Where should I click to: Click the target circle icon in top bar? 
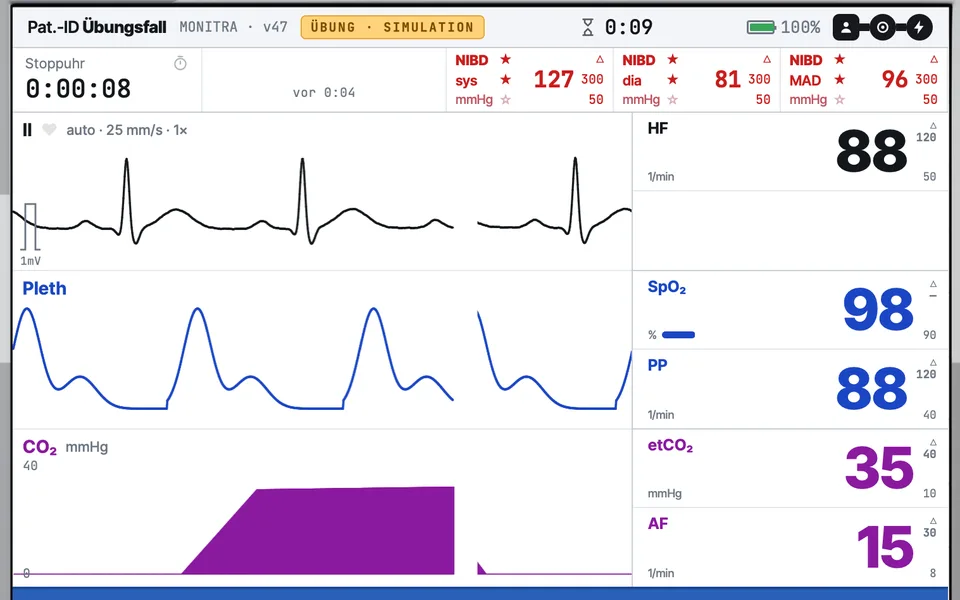click(x=882, y=28)
